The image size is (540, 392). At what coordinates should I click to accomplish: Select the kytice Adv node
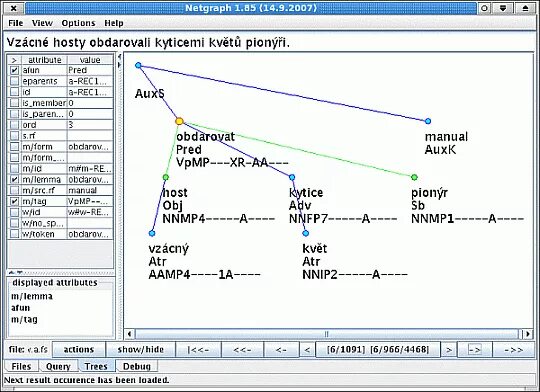click(292, 177)
